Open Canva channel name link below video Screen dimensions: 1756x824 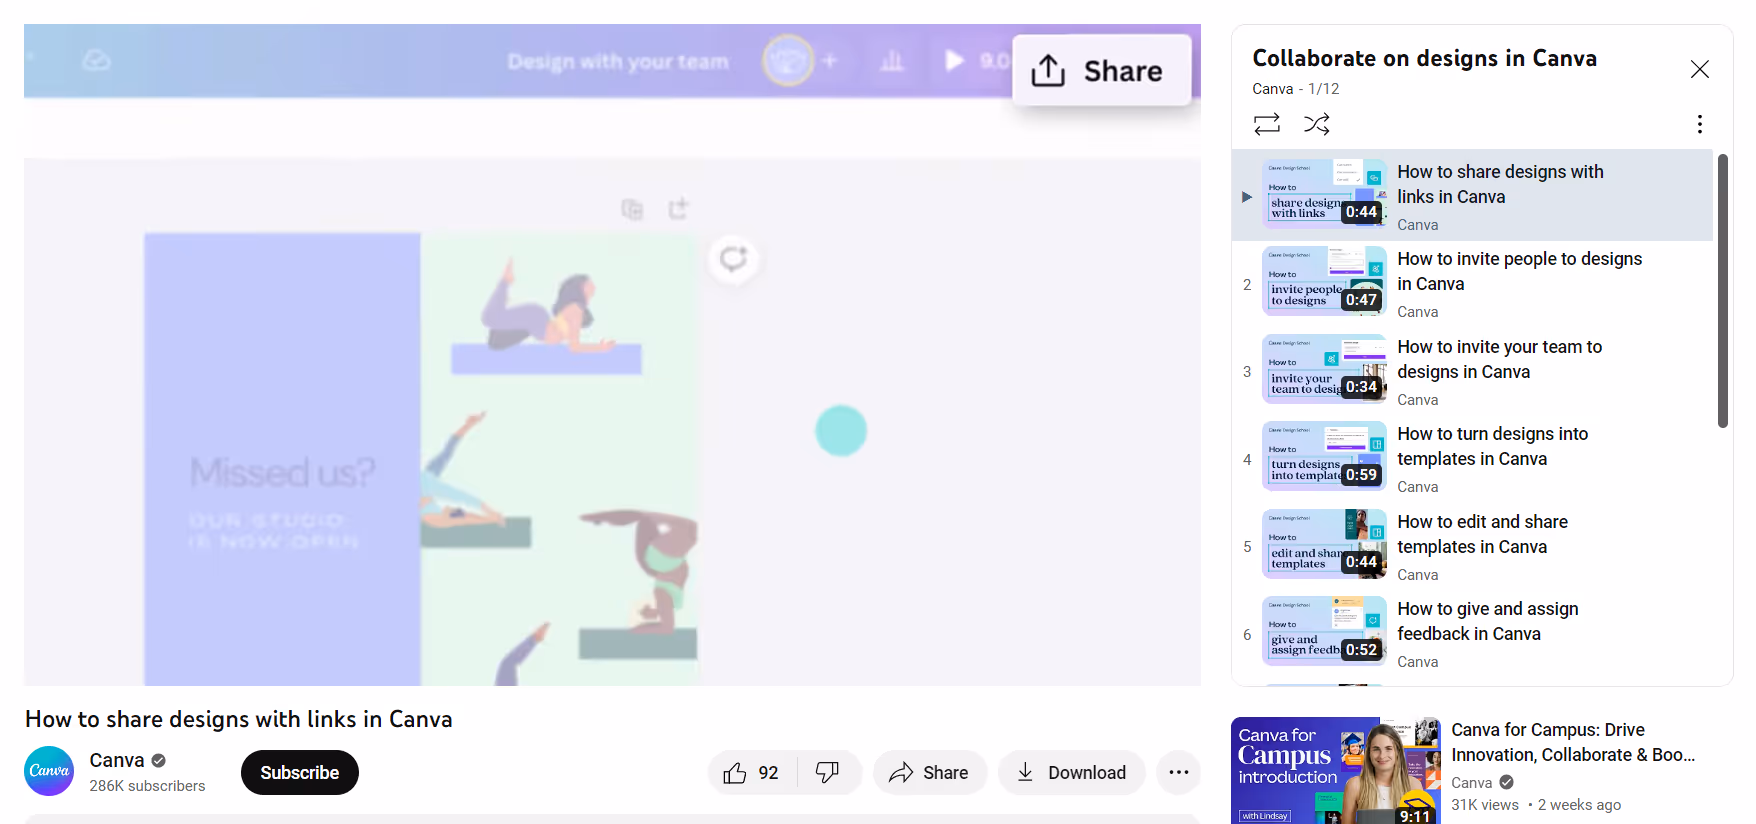pos(117,760)
